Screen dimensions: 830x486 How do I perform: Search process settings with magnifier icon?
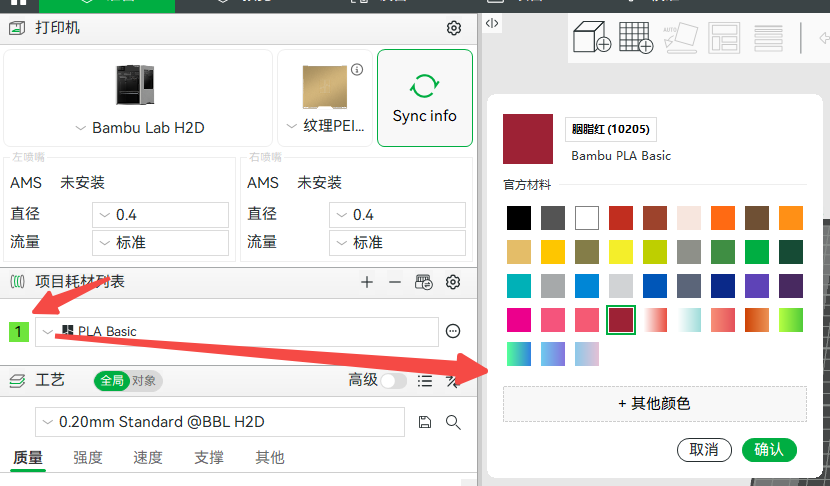pos(453,422)
